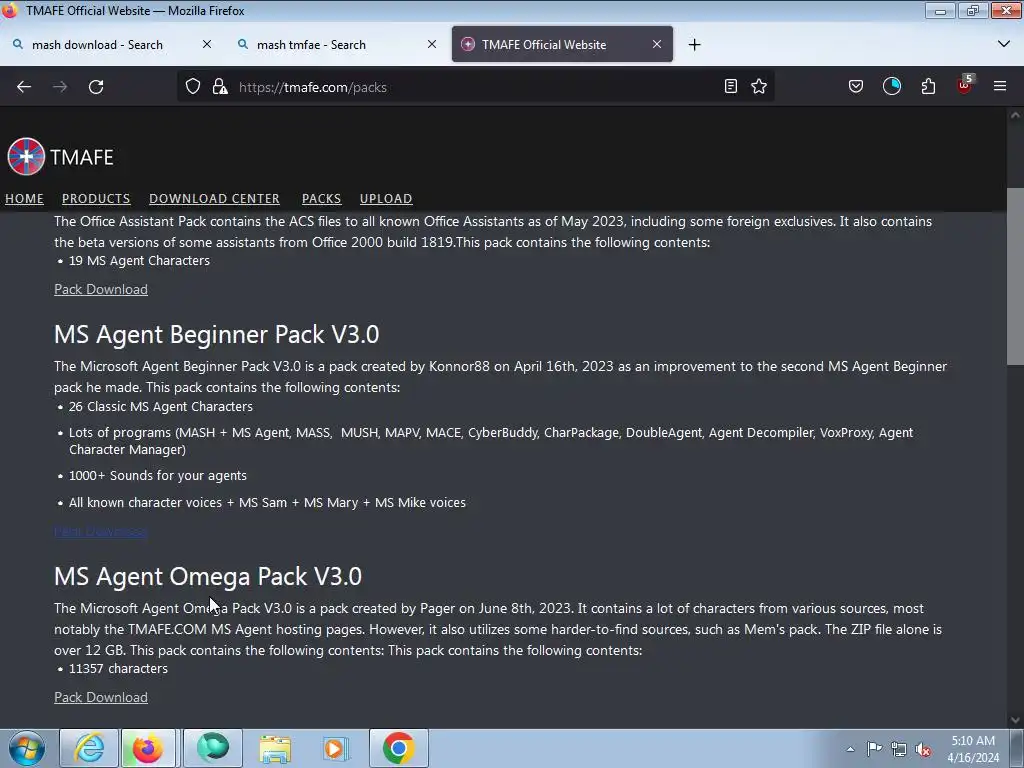Open the uBlock Origin extension icon
This screenshot has height=768, width=1024.
click(x=965, y=85)
